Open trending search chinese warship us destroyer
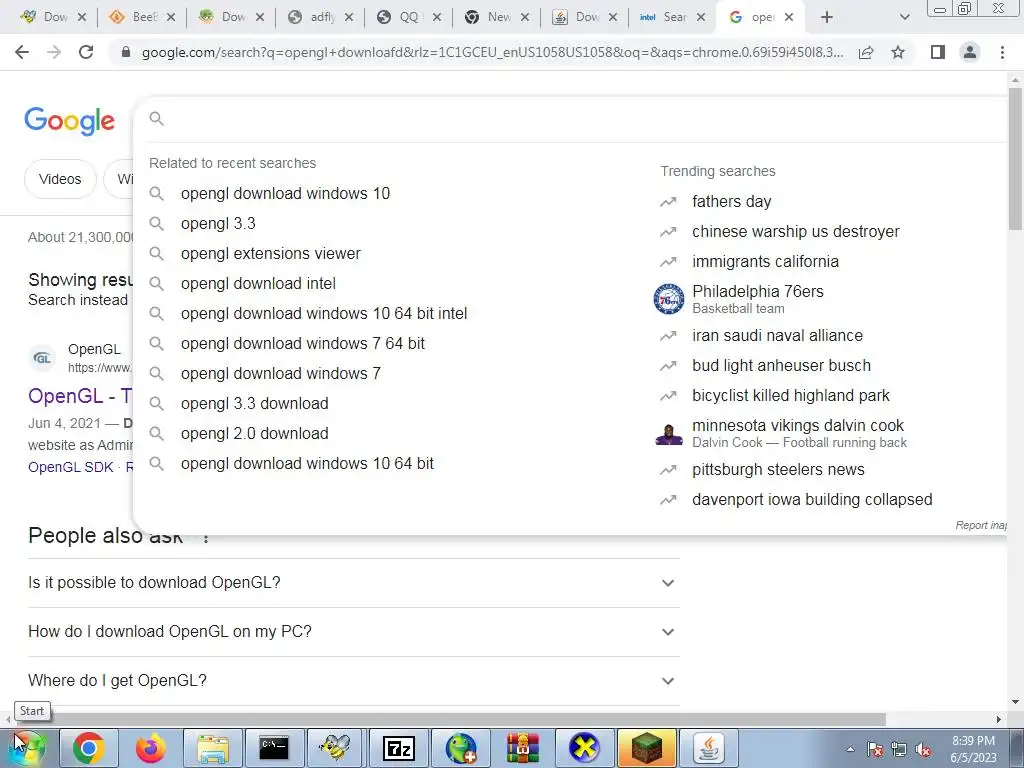Screen dimensions: 1024x768 795,232
